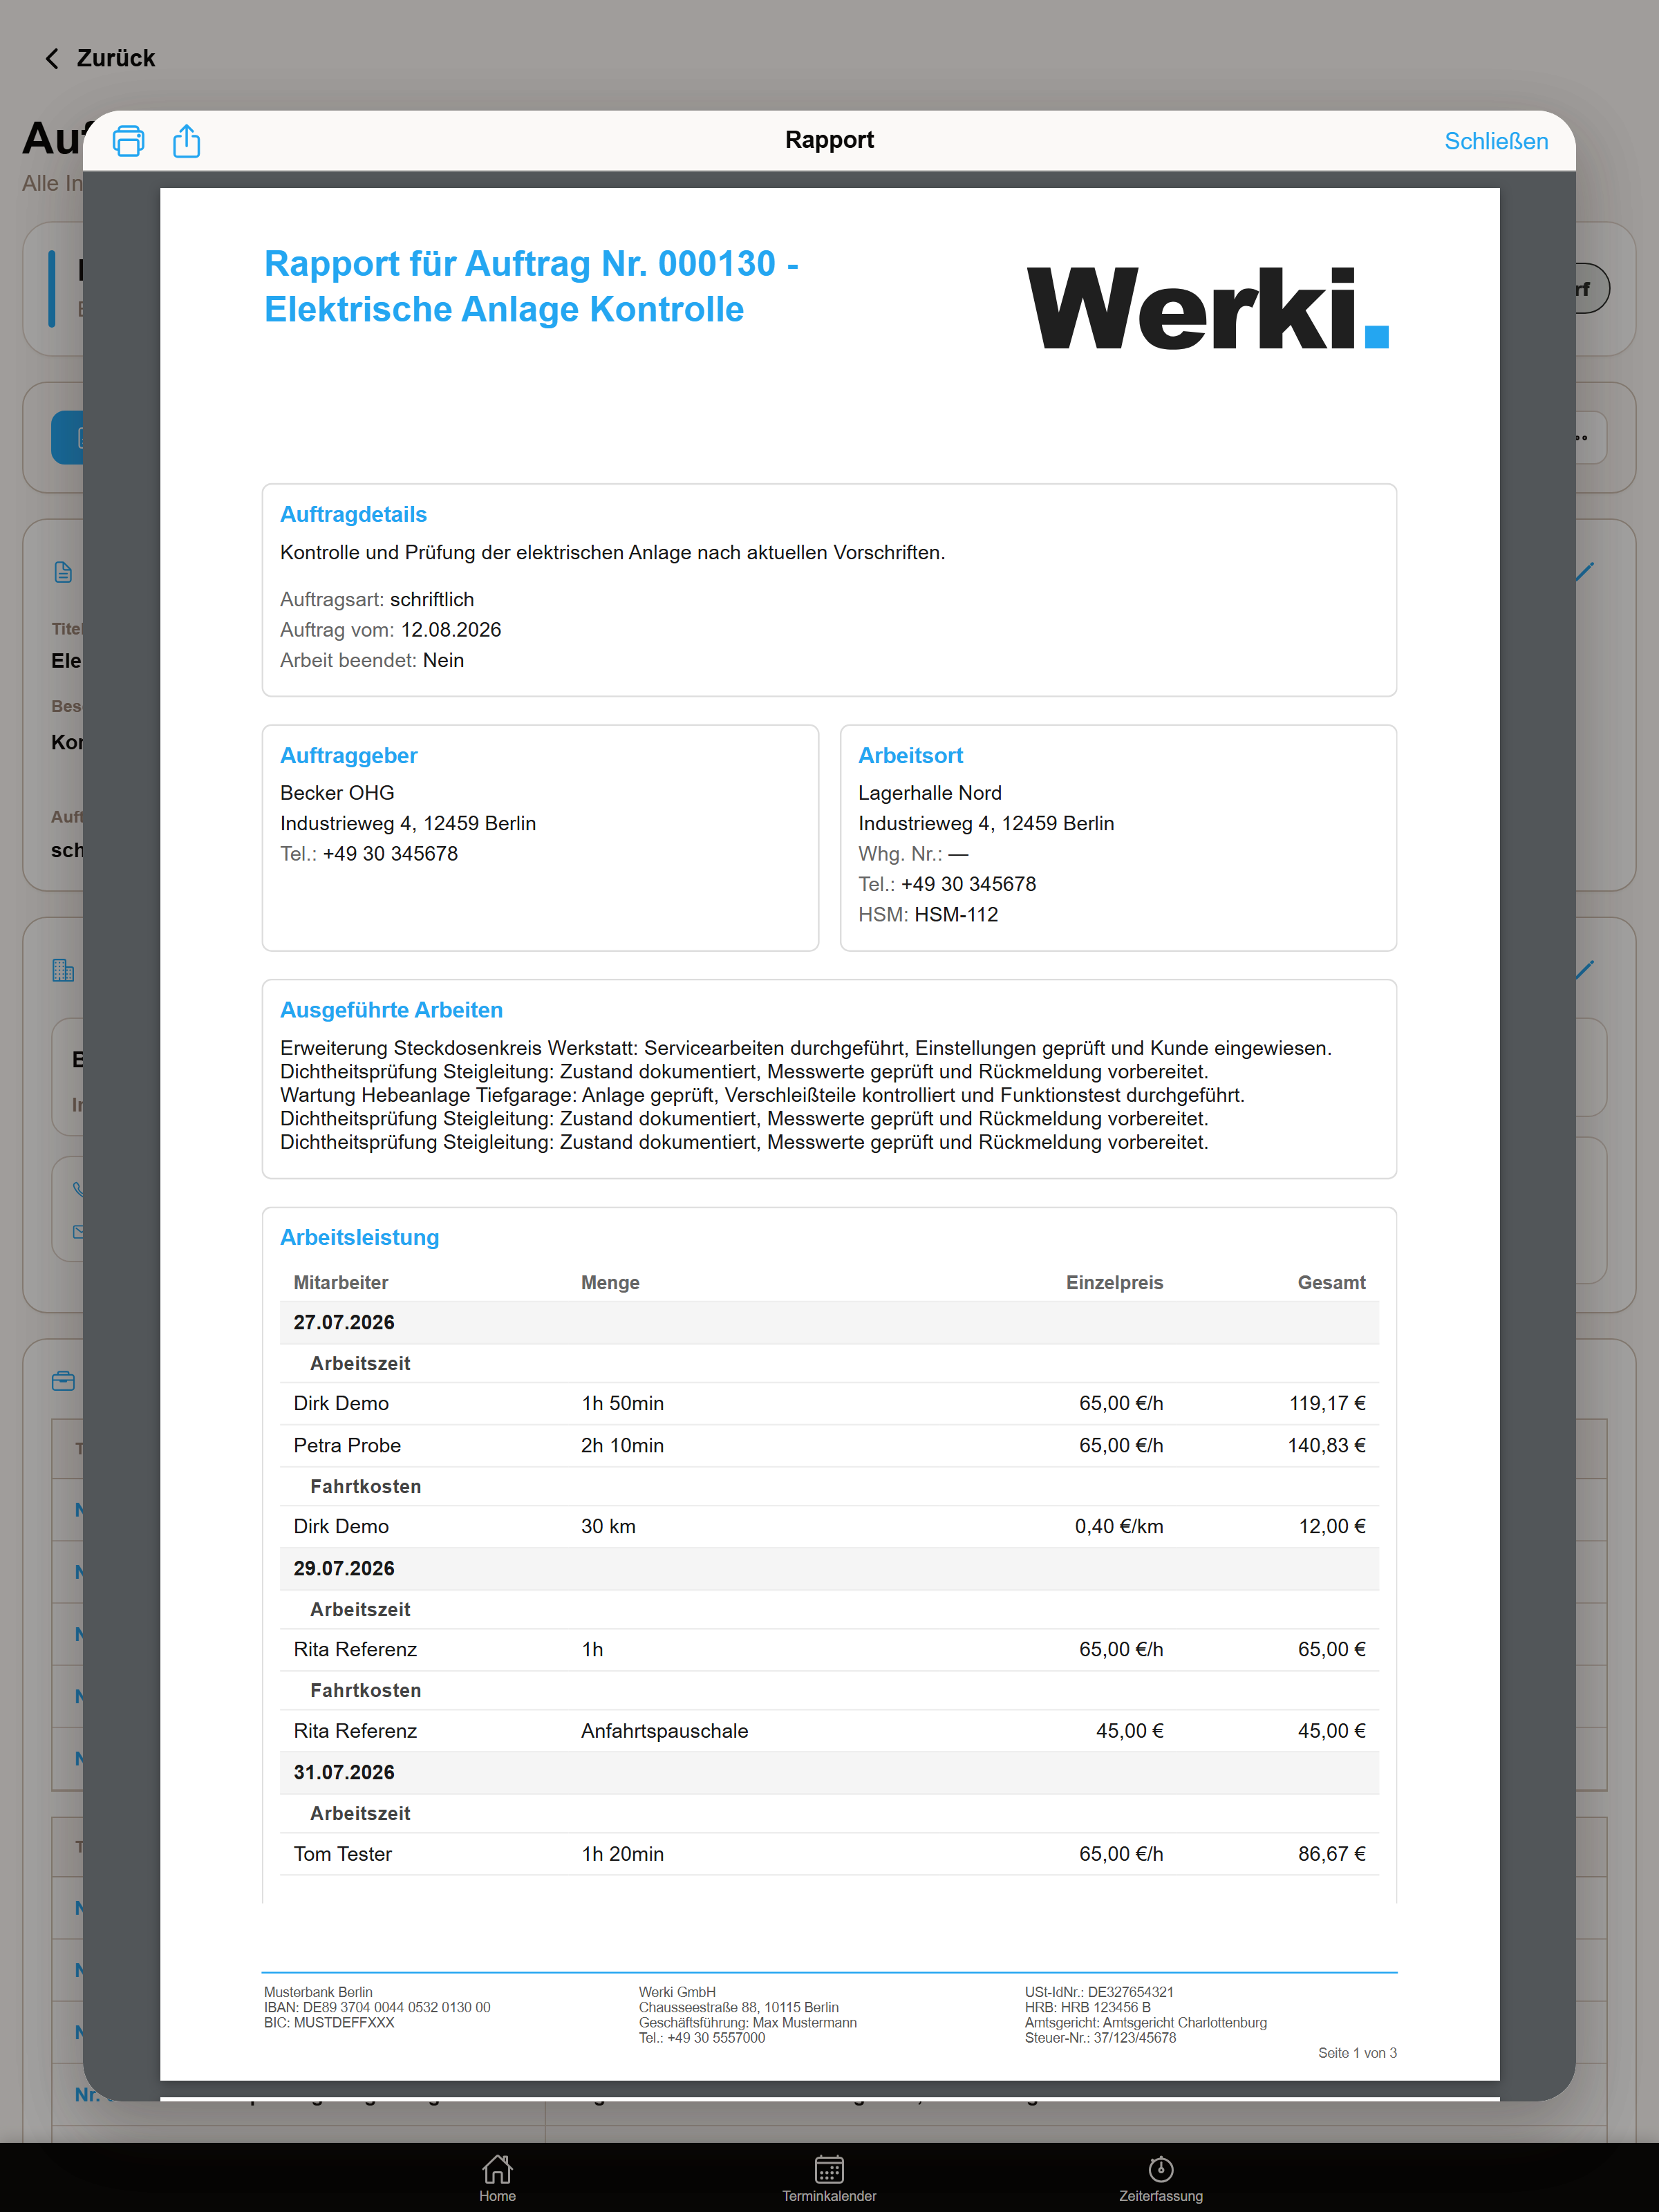This screenshot has height=2212, width=1659.
Task: Open the Home tab
Action: pyautogui.click(x=497, y=2178)
